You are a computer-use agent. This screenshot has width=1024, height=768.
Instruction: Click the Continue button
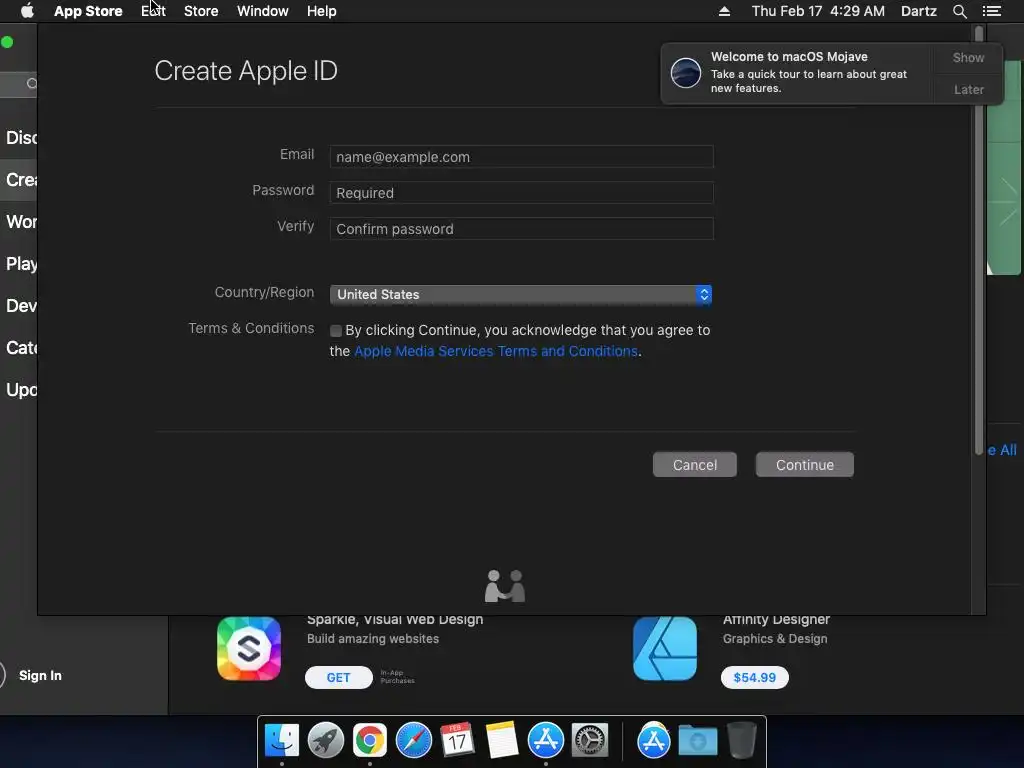tap(805, 464)
